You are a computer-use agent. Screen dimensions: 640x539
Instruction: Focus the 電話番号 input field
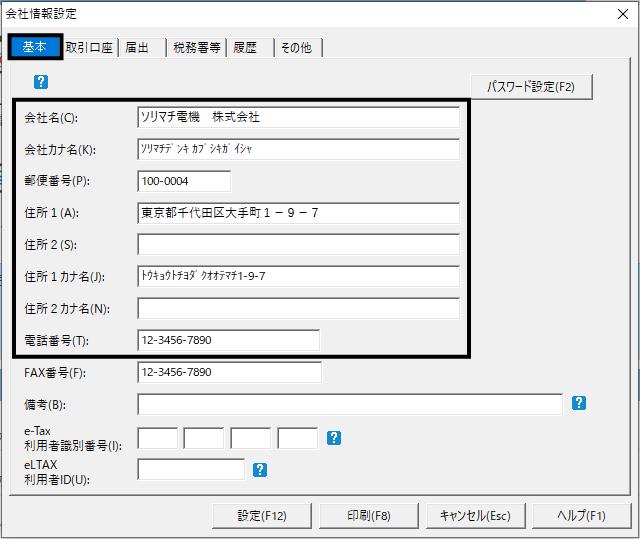tap(229, 340)
